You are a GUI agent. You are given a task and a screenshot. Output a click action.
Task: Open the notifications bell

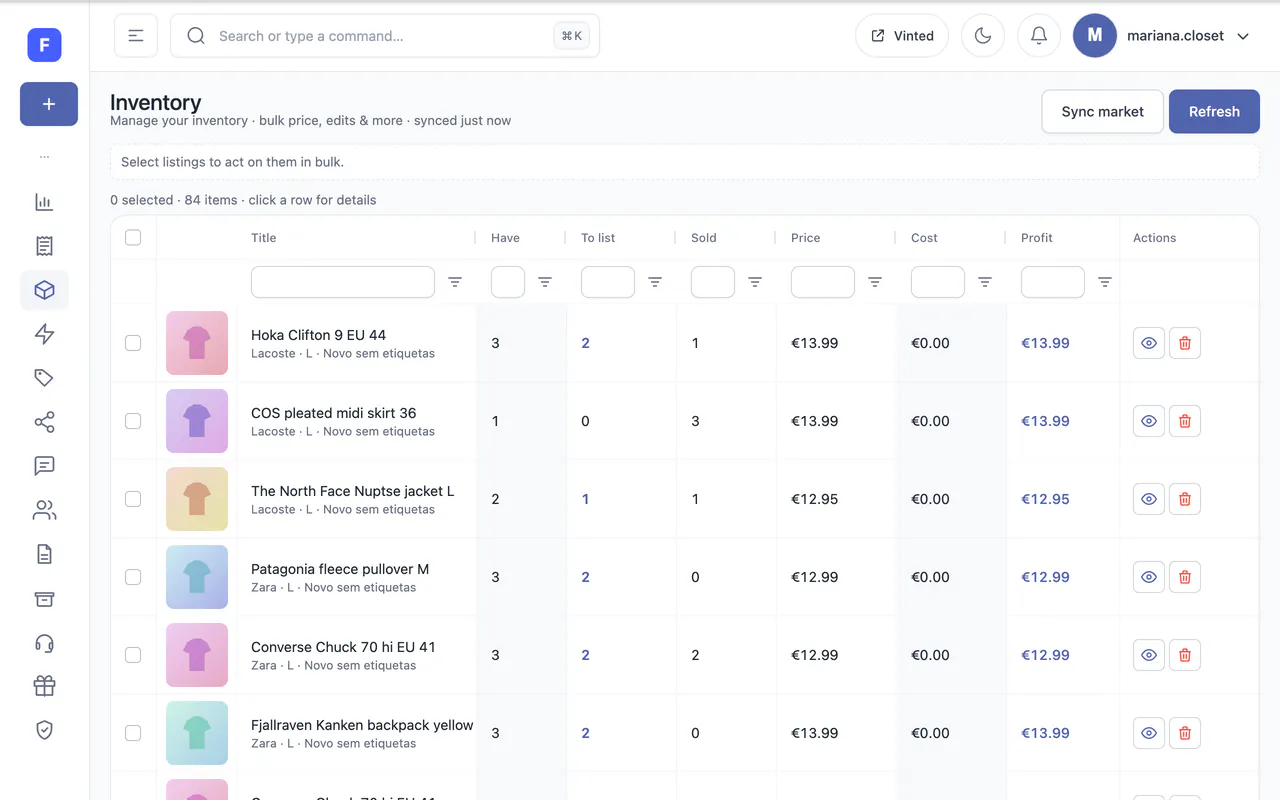coord(1039,36)
